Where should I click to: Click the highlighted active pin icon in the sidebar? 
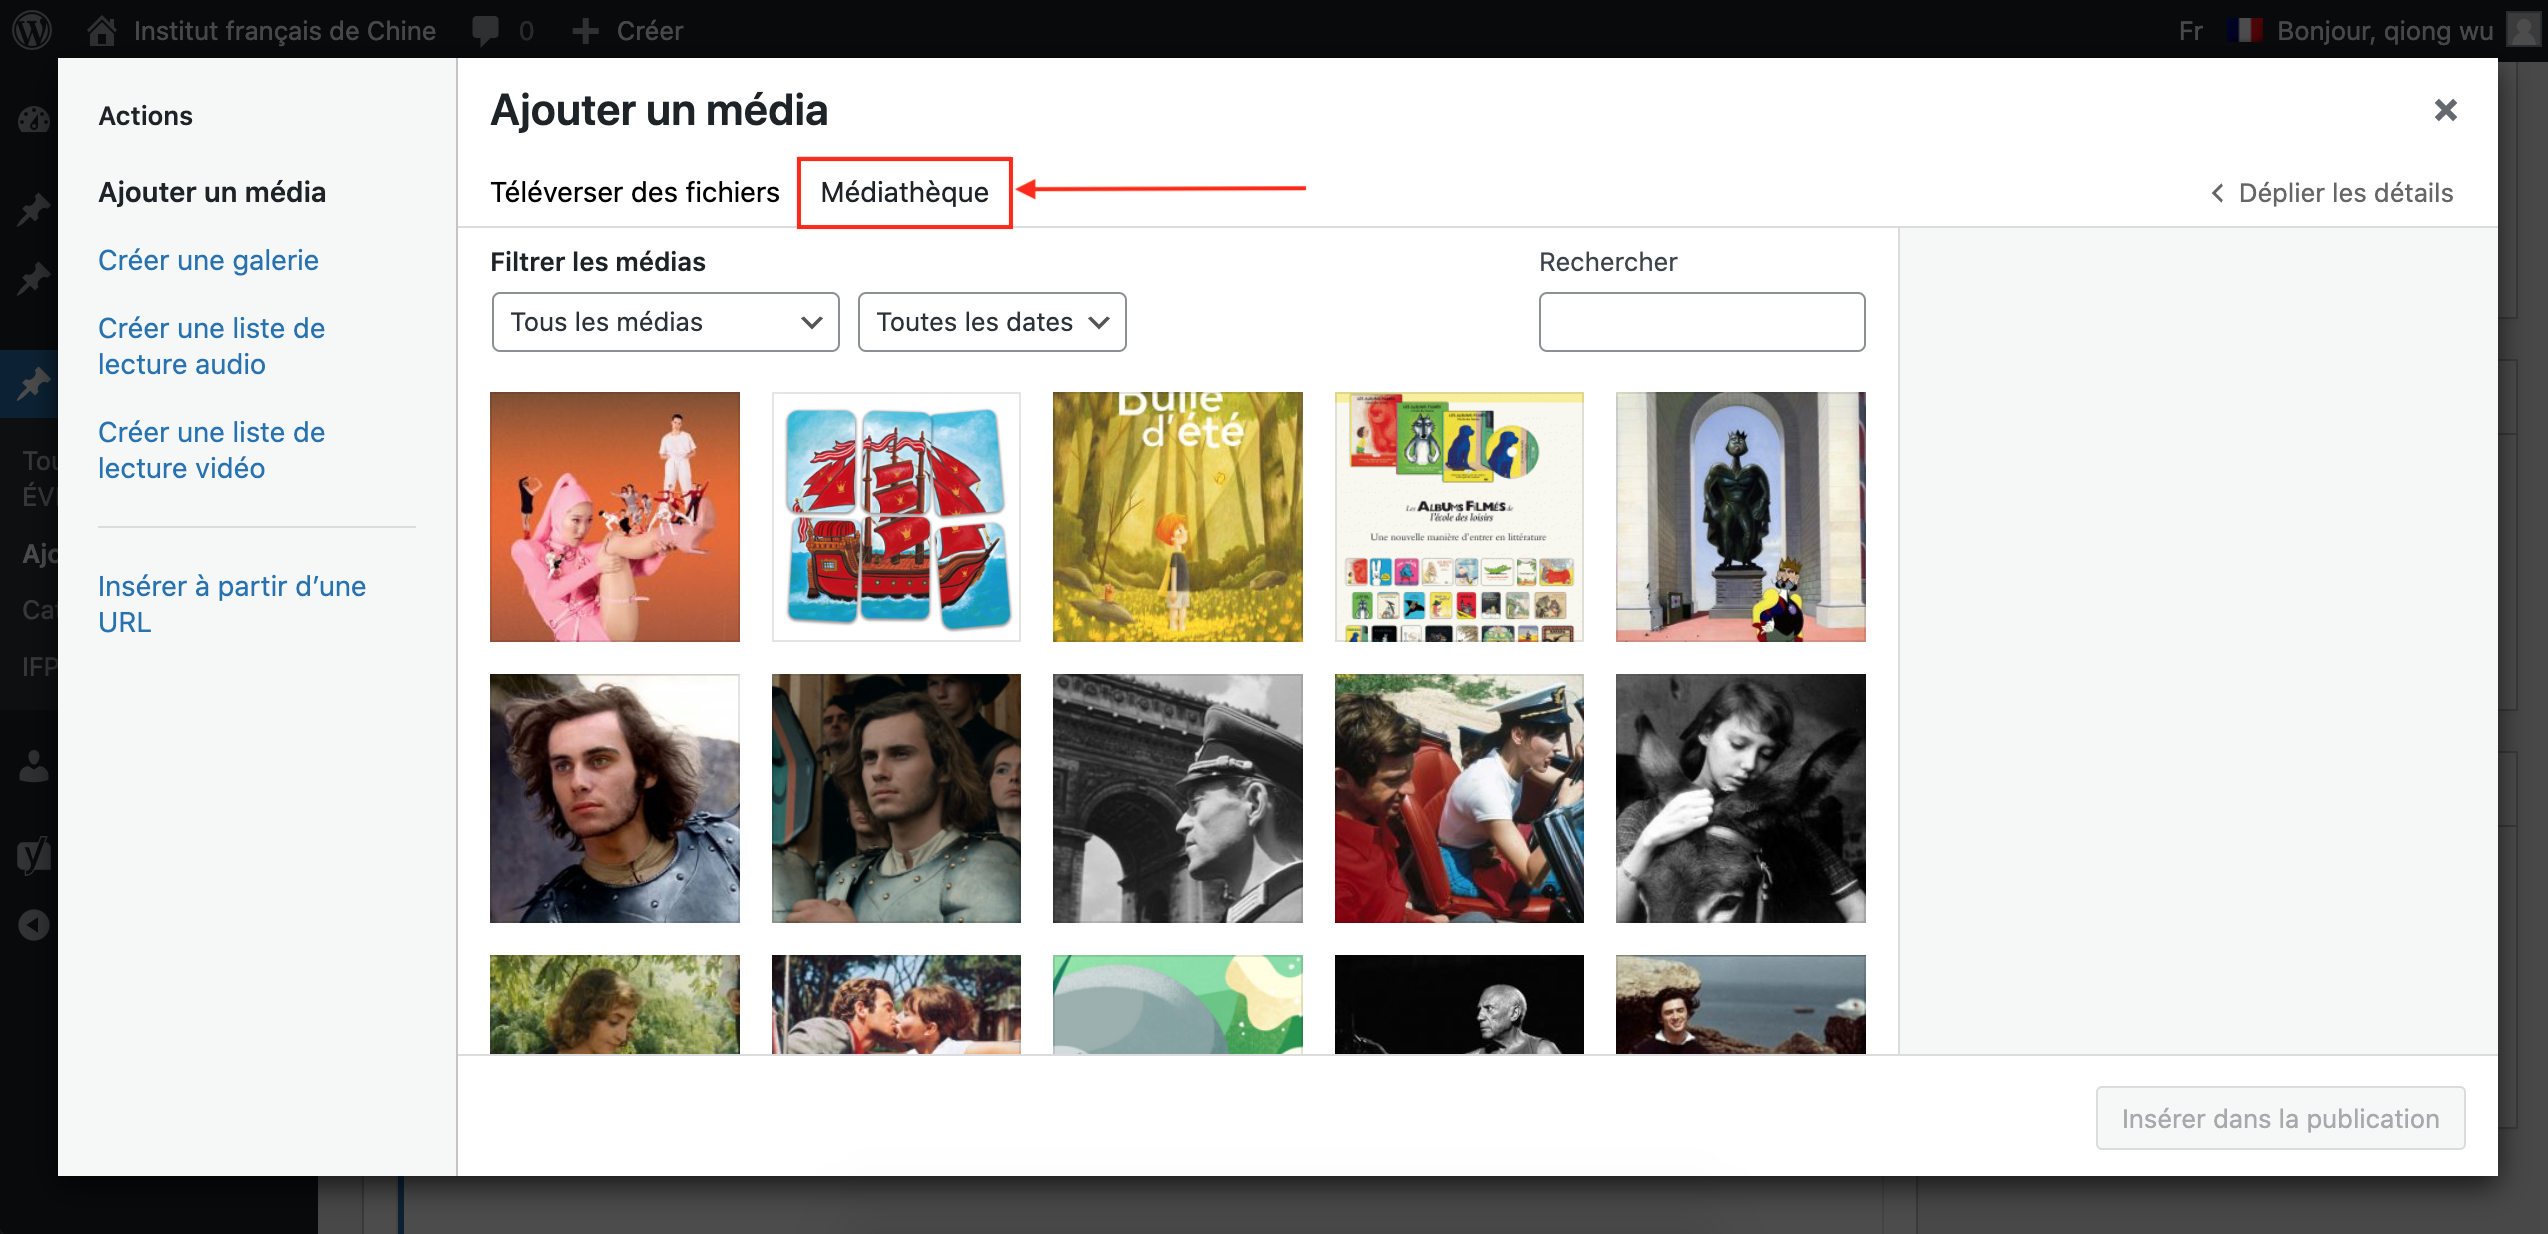33,383
